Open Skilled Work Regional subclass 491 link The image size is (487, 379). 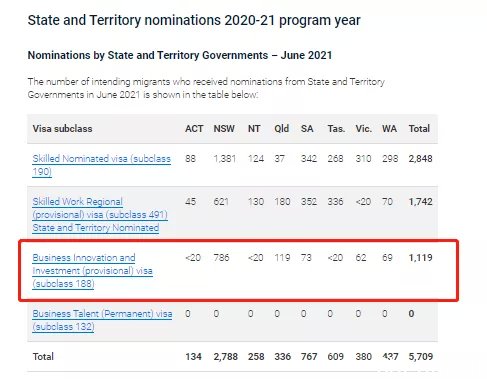(x=100, y=215)
